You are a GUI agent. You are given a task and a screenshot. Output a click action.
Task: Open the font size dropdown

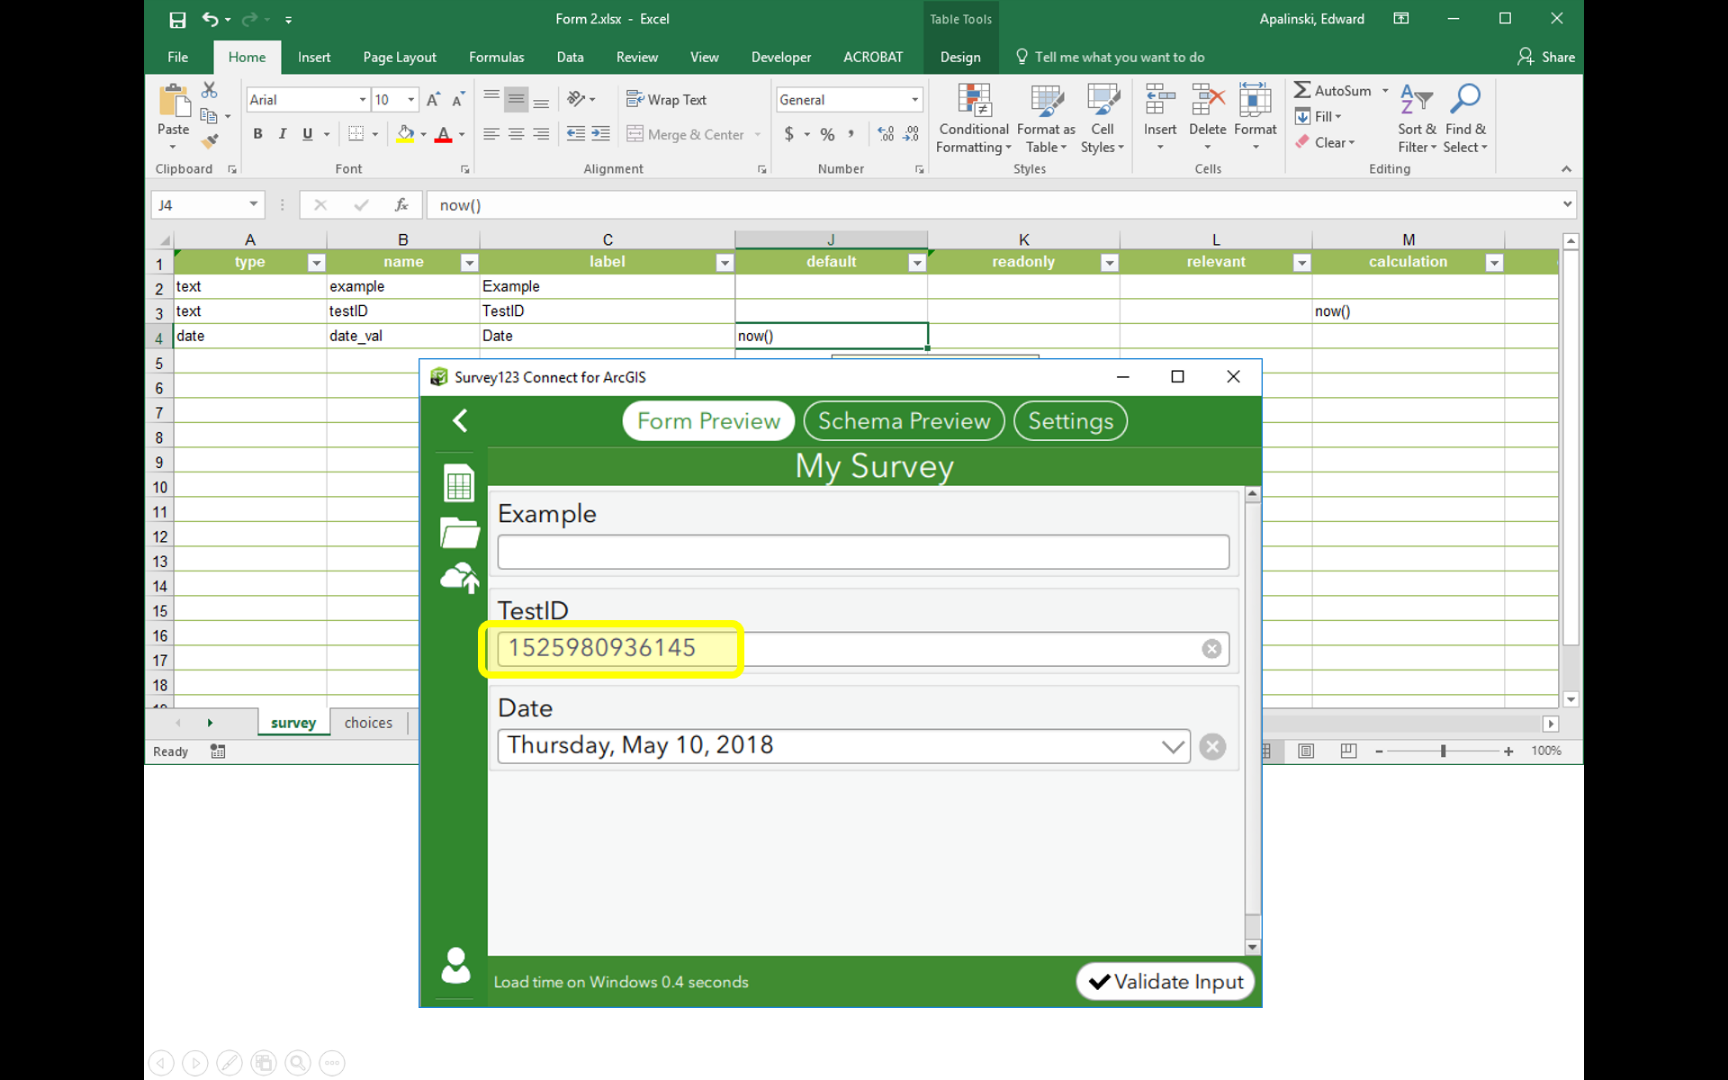(x=410, y=100)
